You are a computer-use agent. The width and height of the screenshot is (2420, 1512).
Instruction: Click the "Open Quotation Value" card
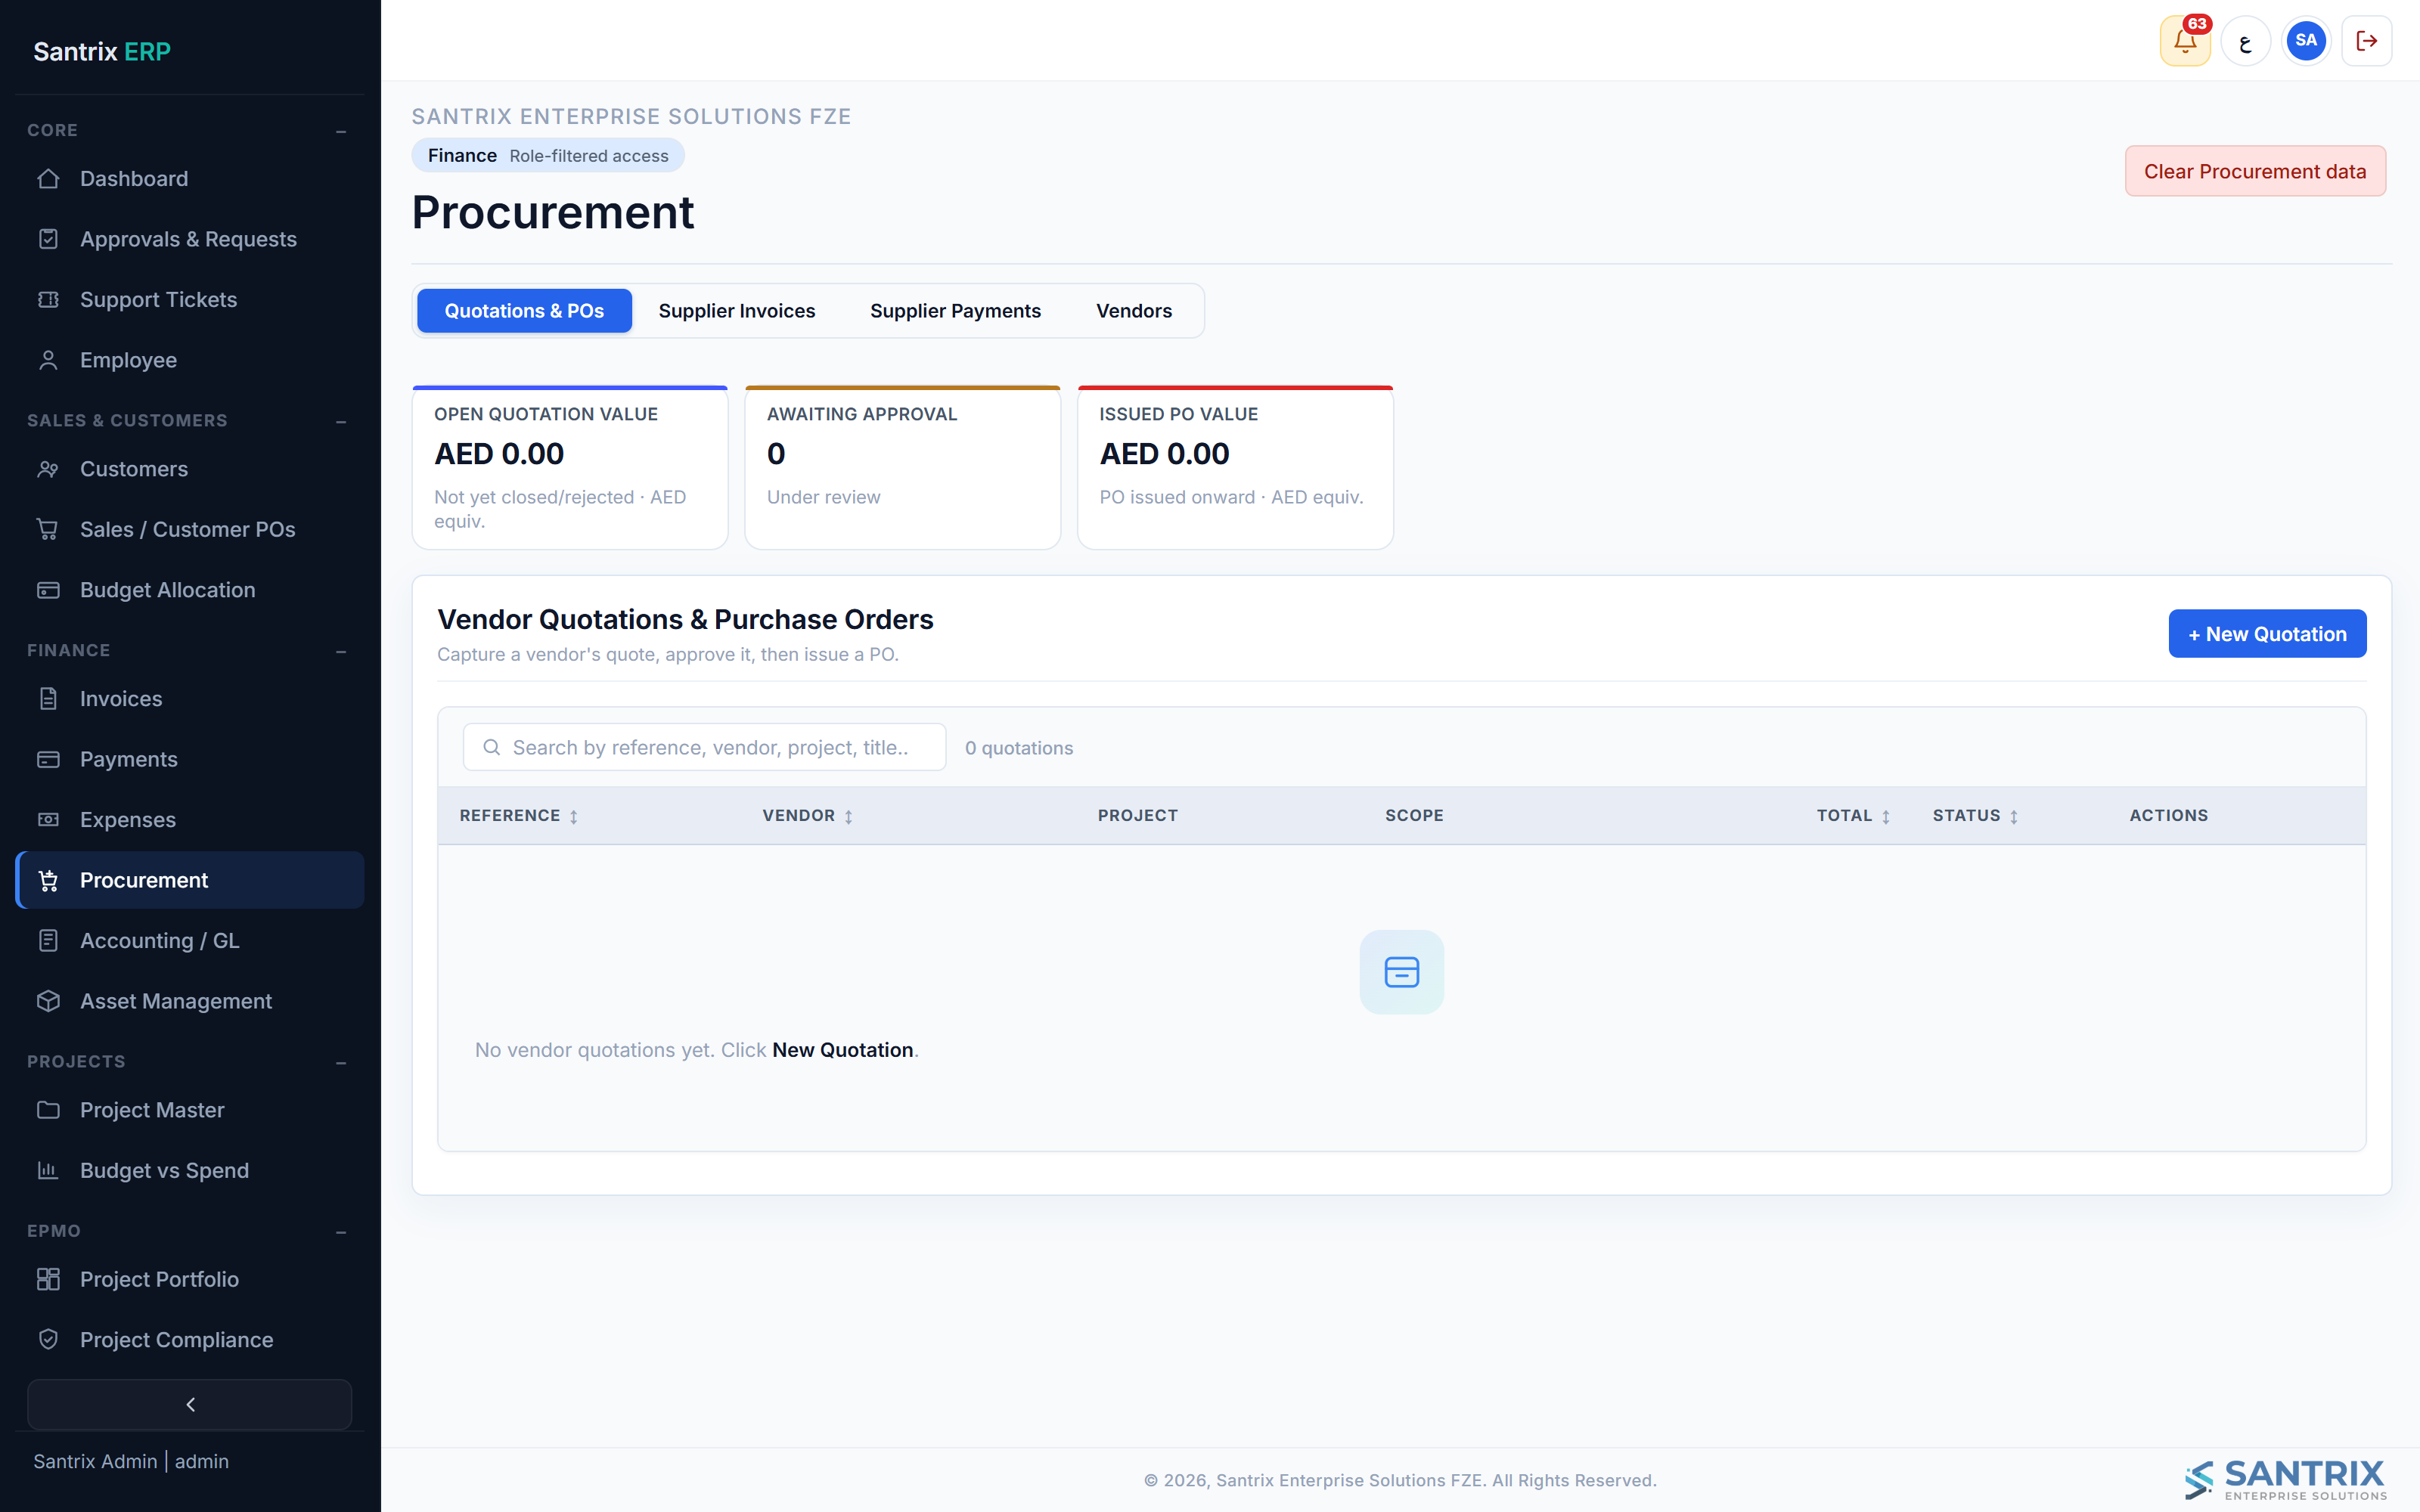click(x=570, y=468)
